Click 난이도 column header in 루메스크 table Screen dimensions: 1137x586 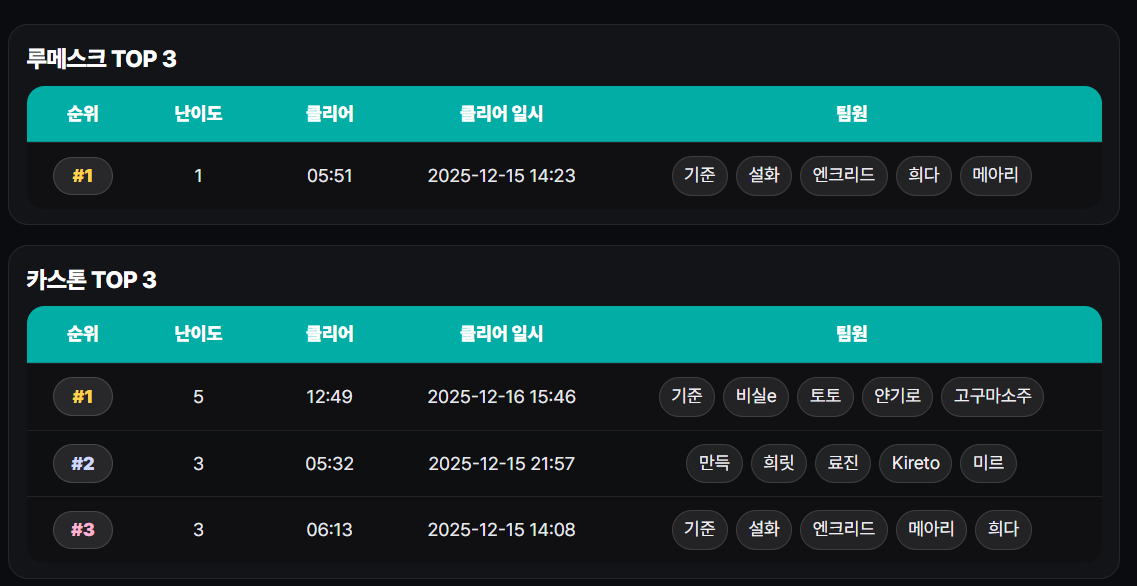[x=198, y=114]
